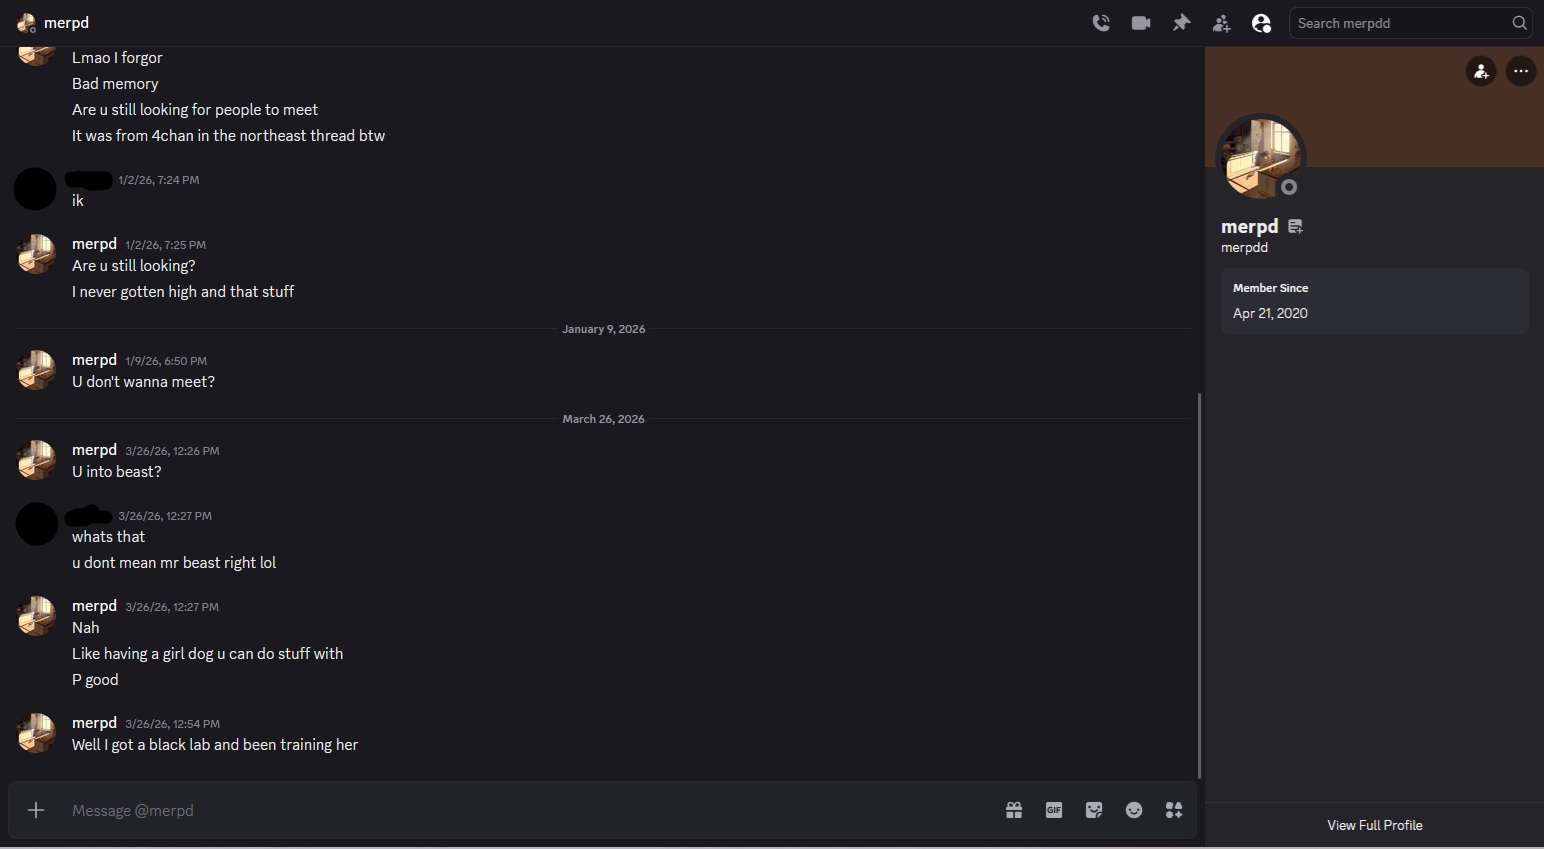Click the message "Nah"
This screenshot has height=849, width=1544.
pos(86,628)
